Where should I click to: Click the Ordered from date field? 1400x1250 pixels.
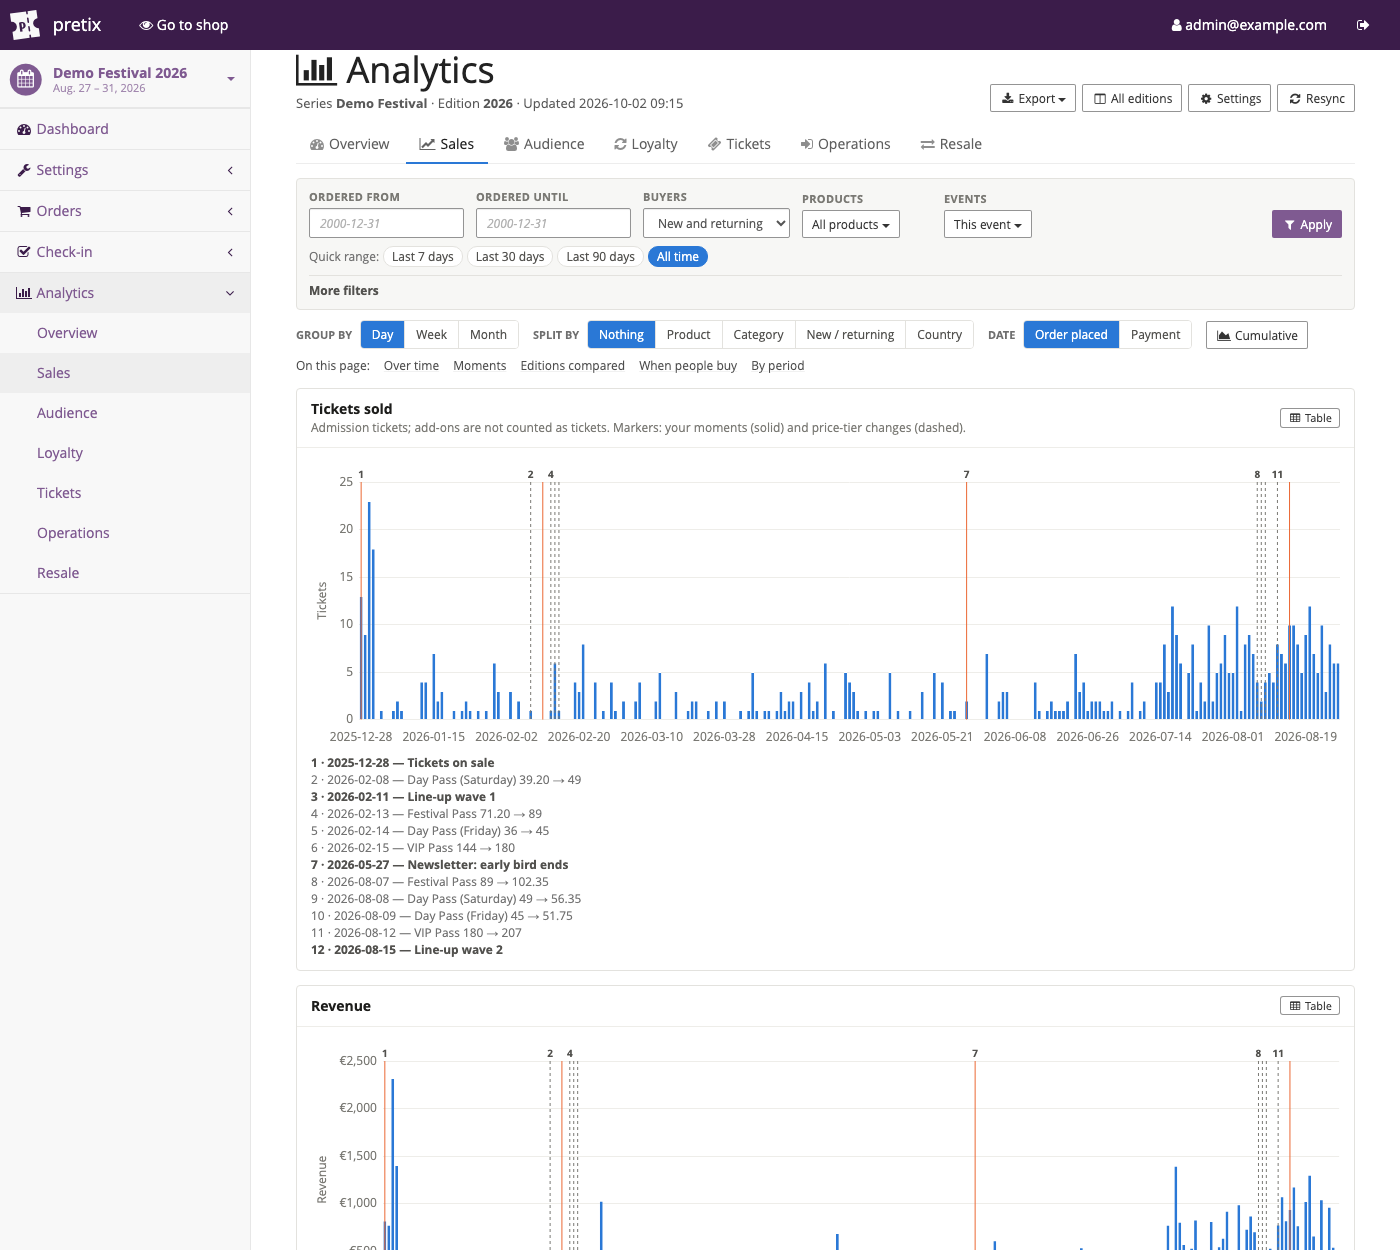[x=386, y=223]
